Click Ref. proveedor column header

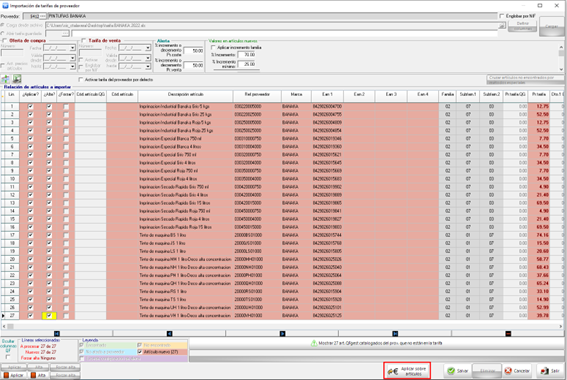click(257, 95)
